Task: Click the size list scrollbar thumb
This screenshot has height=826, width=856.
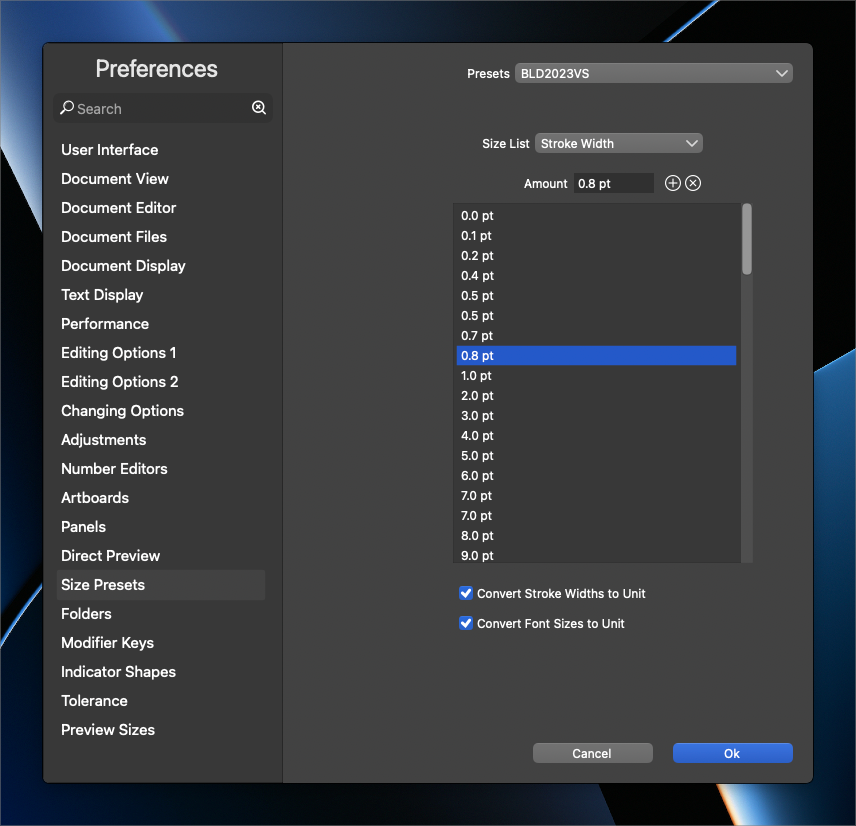Action: pos(747,238)
